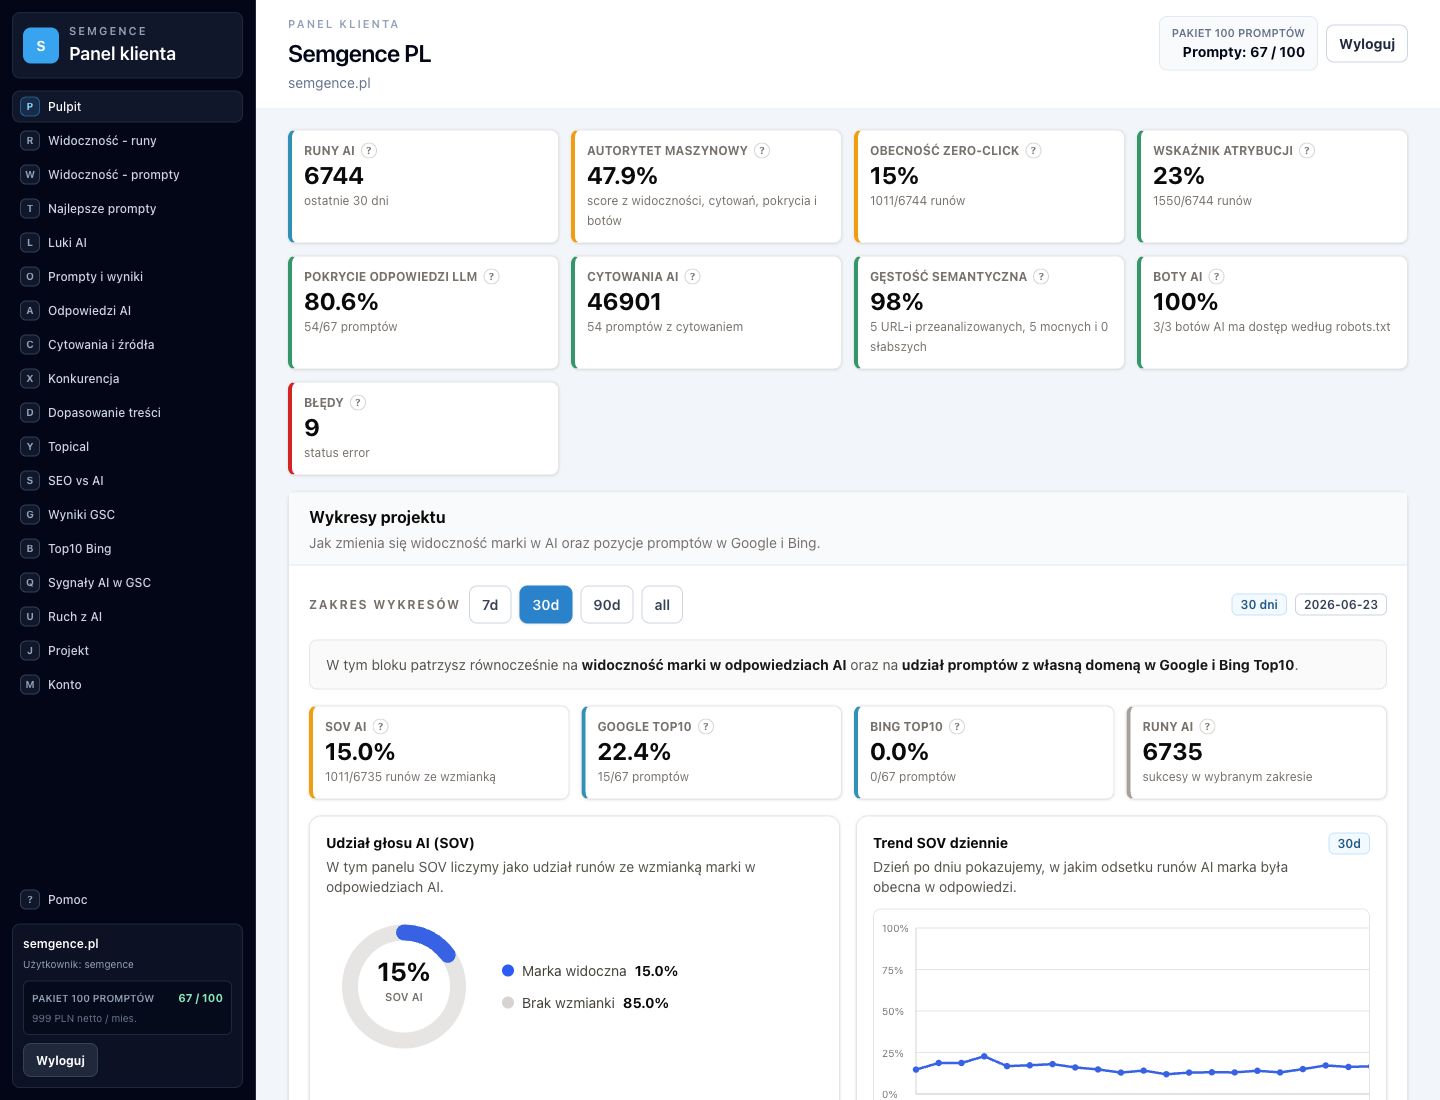The height and width of the screenshot is (1100, 1440).
Task: Click the Trend SOV dziennie line chart
Action: (x=1122, y=1005)
